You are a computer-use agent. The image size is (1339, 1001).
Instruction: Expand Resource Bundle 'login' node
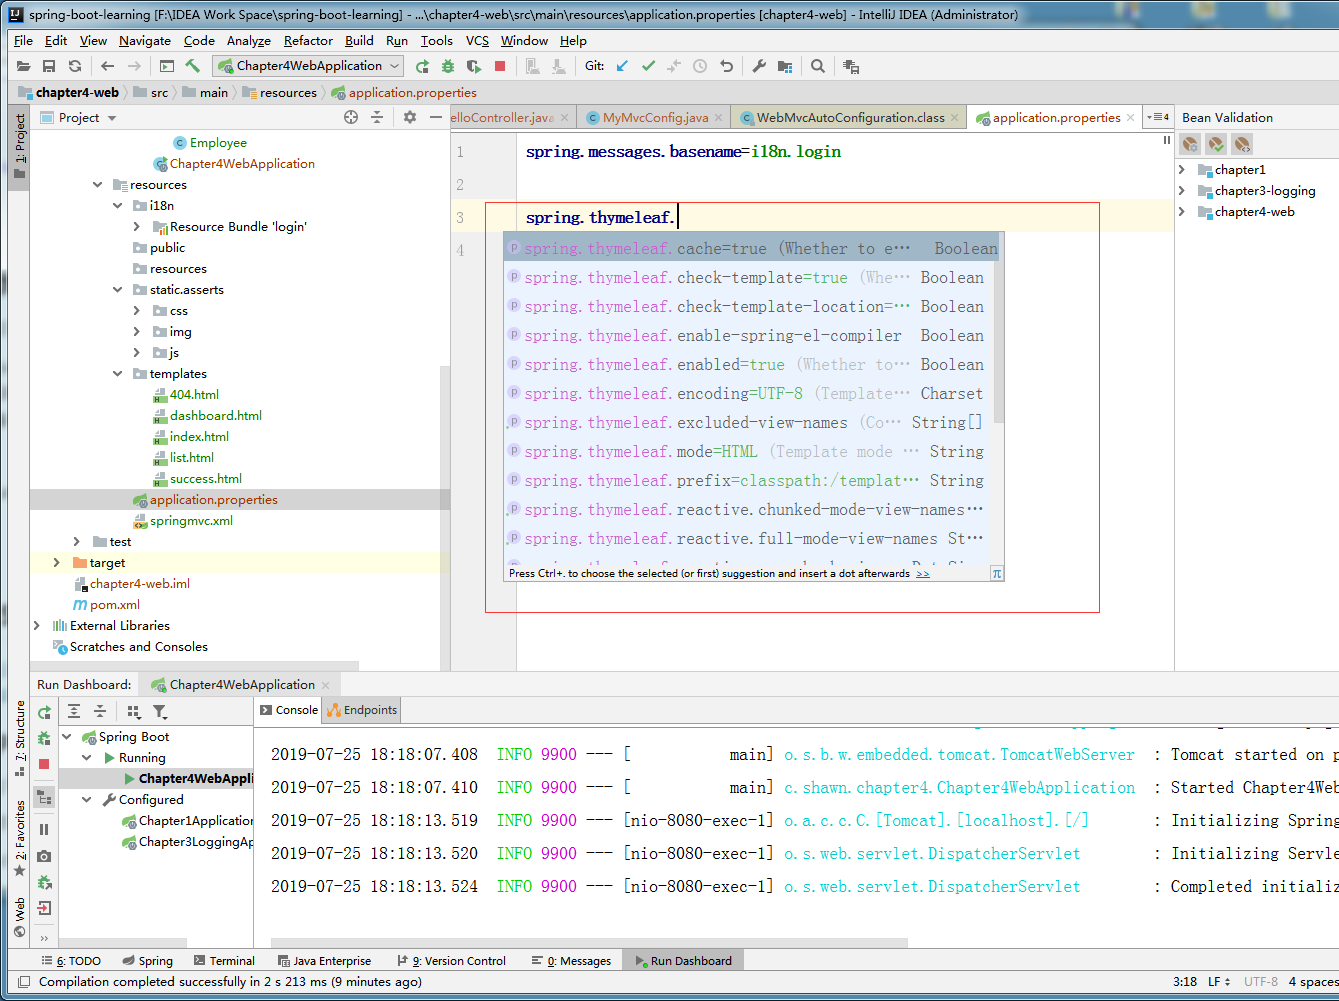137,227
